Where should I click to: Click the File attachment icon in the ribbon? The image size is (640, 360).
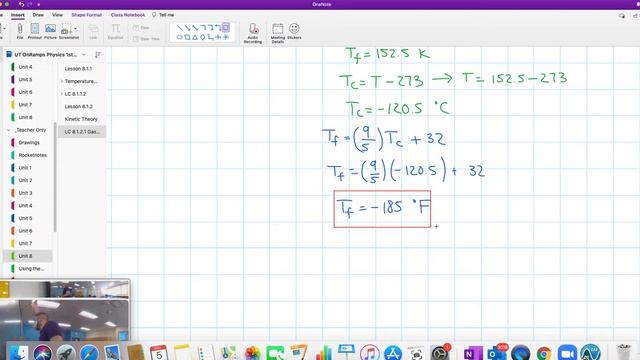[20, 31]
